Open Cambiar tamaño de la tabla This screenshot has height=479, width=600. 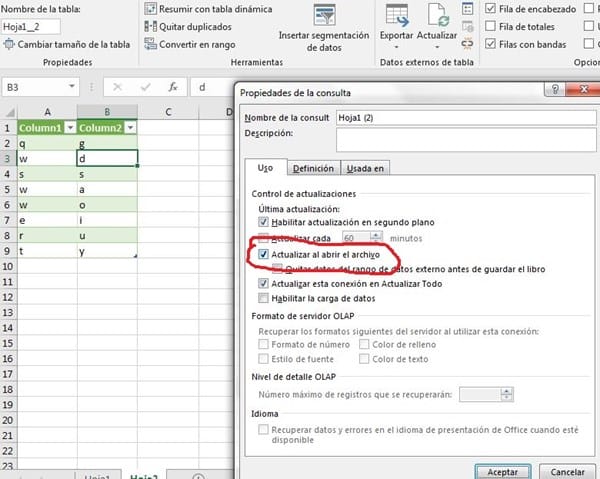[x=67, y=44]
